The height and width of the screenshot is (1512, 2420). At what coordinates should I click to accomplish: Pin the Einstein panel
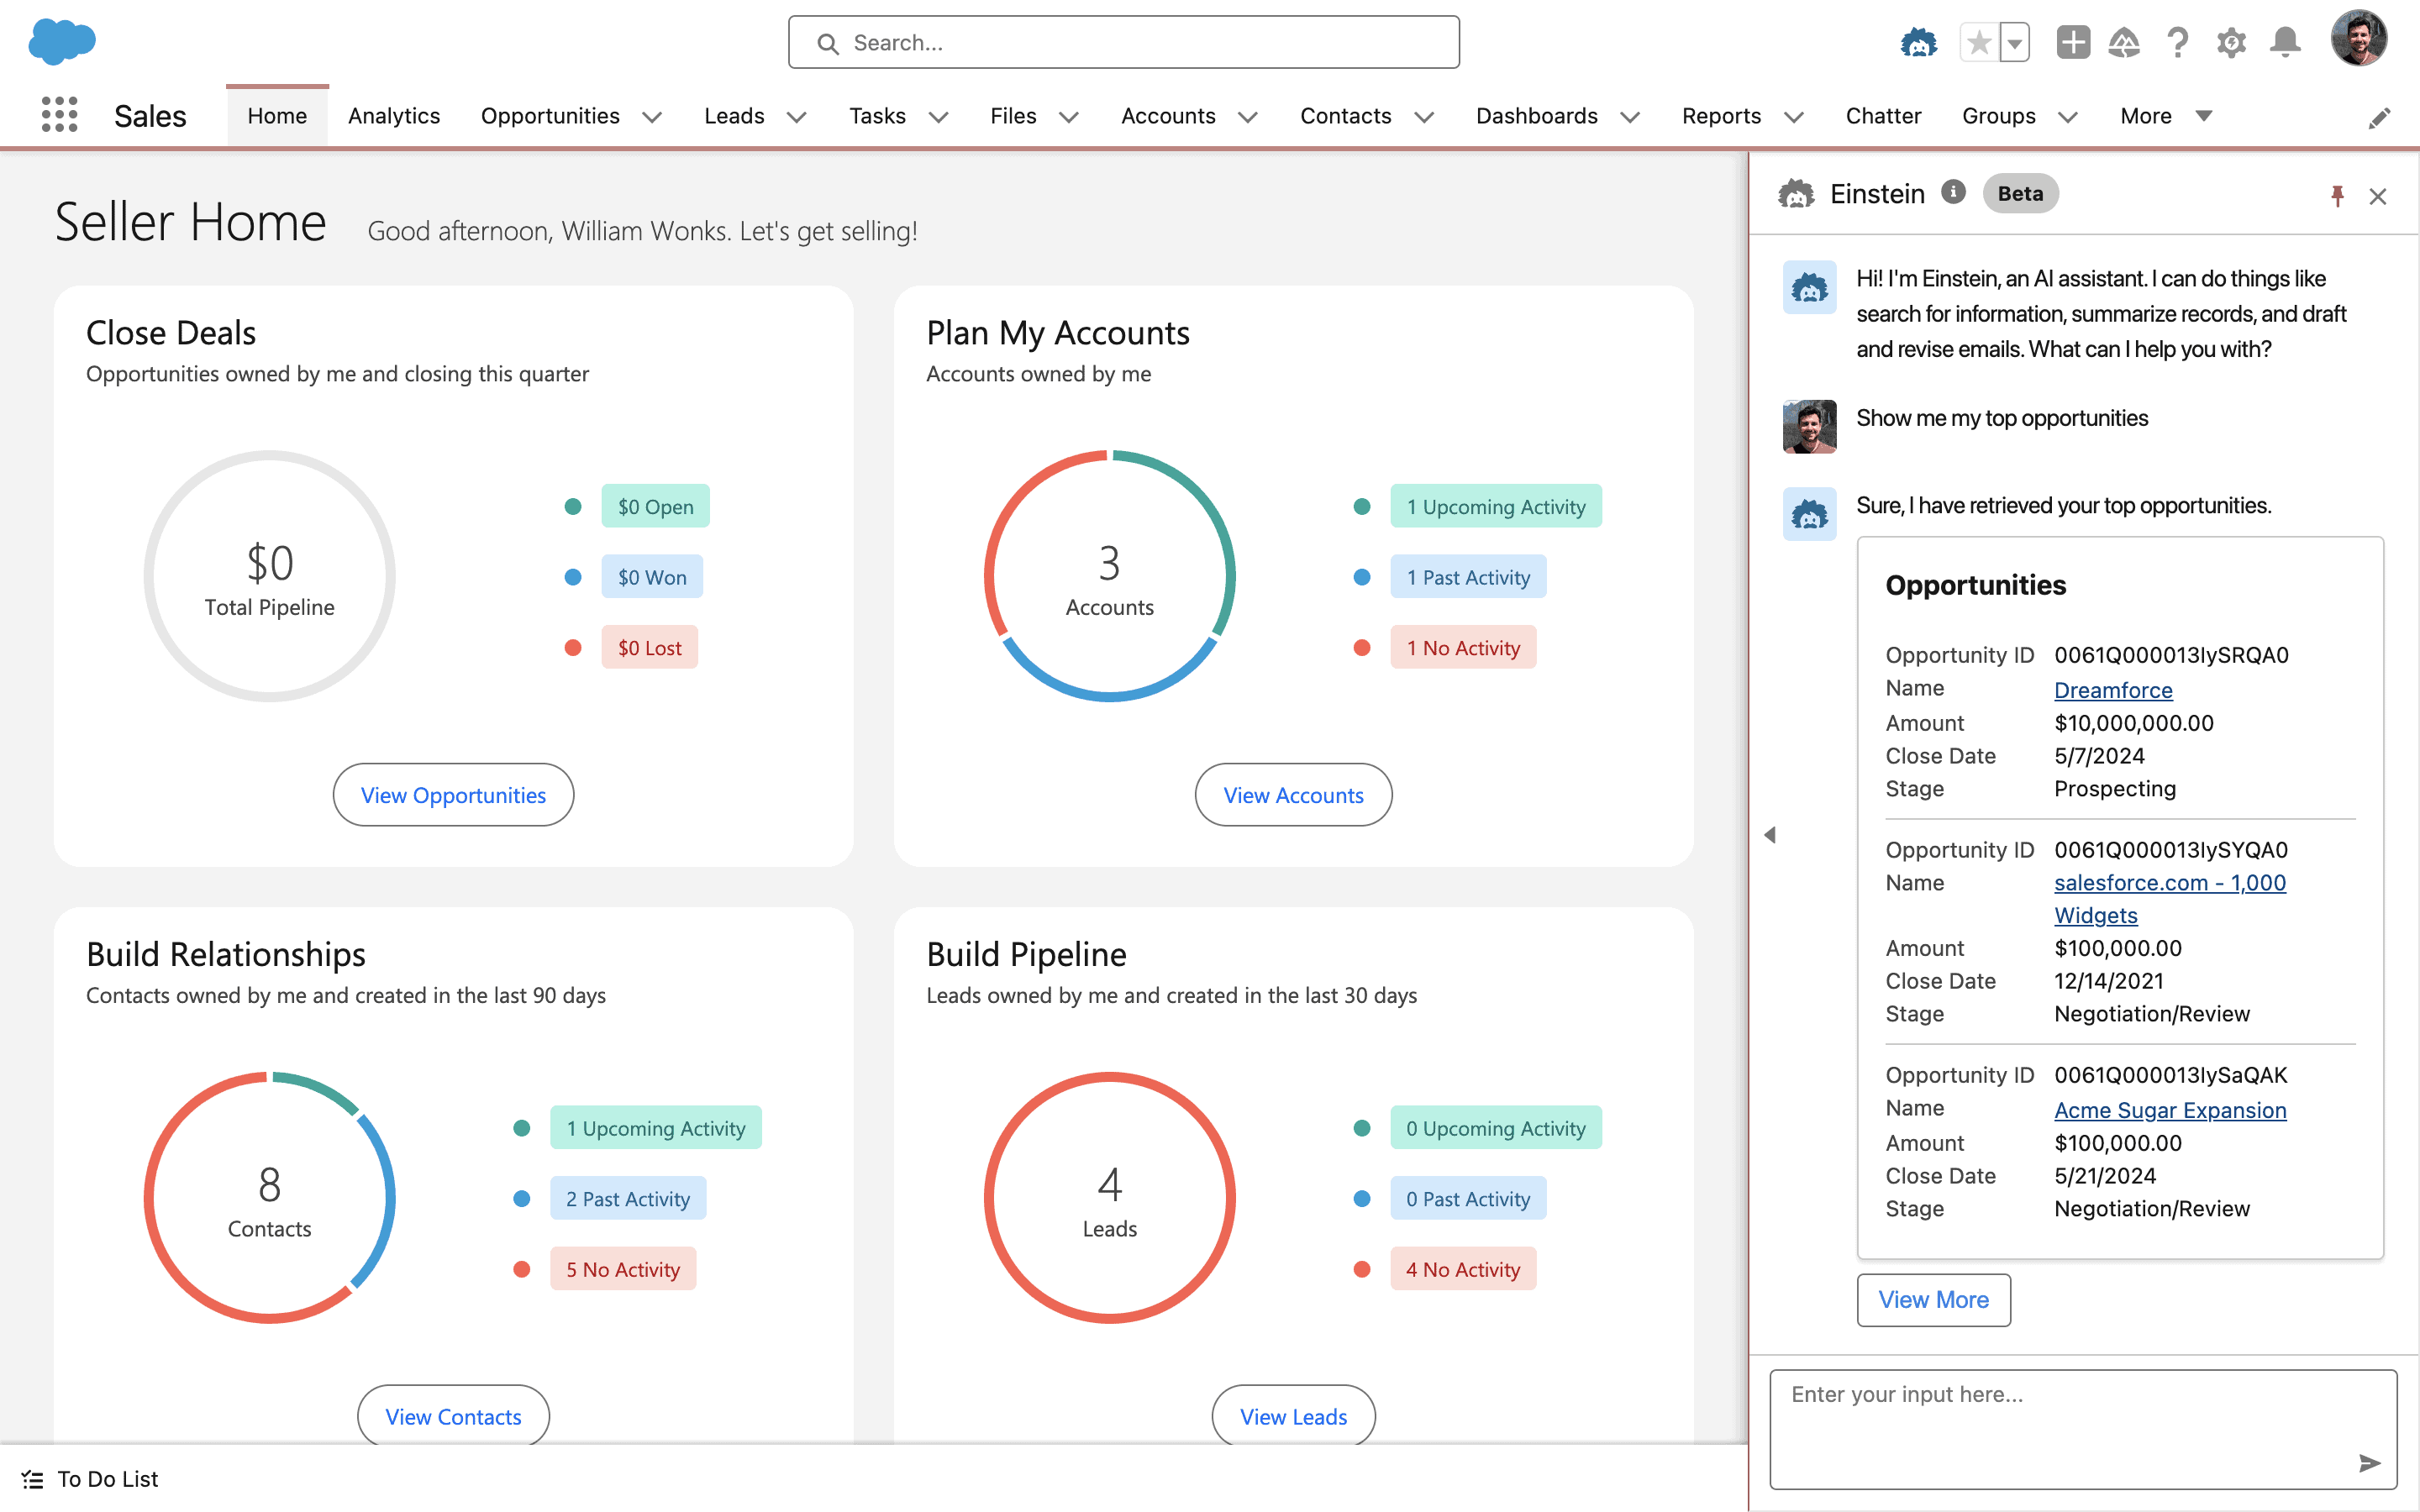(2337, 195)
